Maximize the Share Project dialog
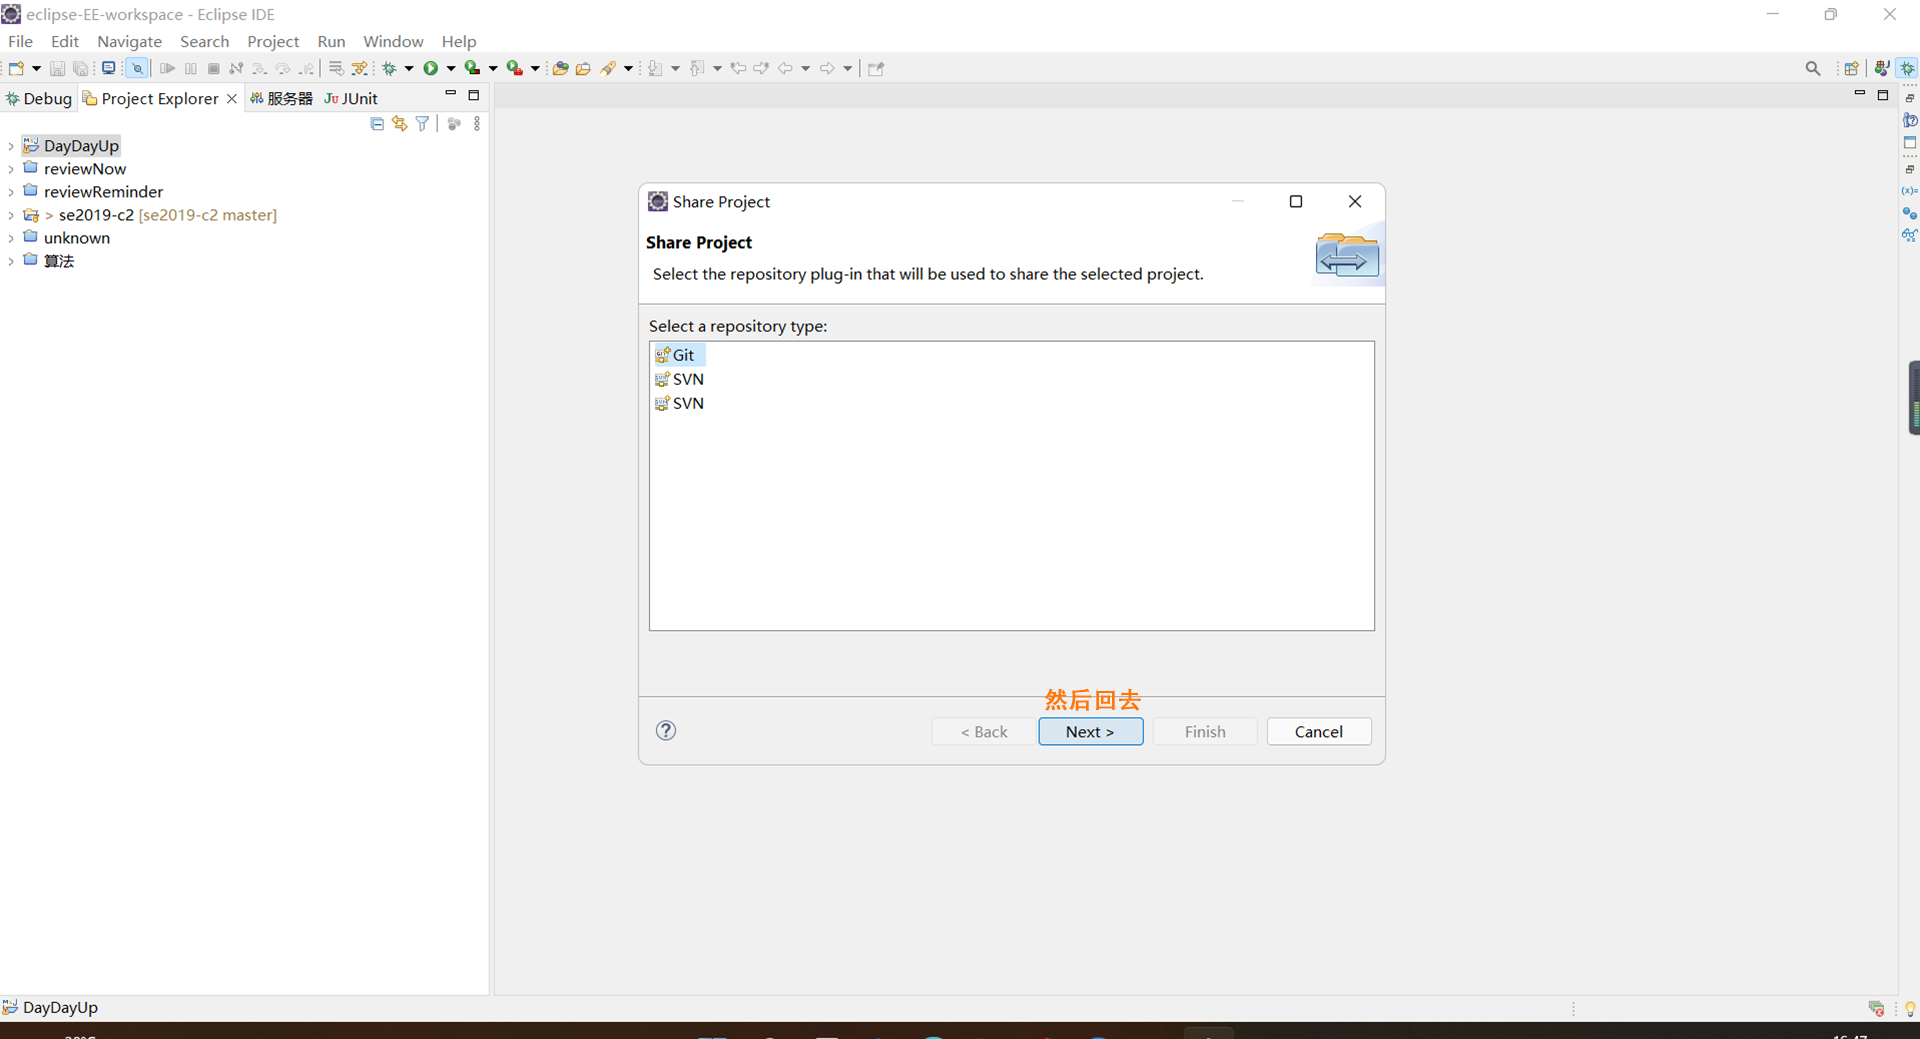The image size is (1920, 1039). tap(1296, 201)
